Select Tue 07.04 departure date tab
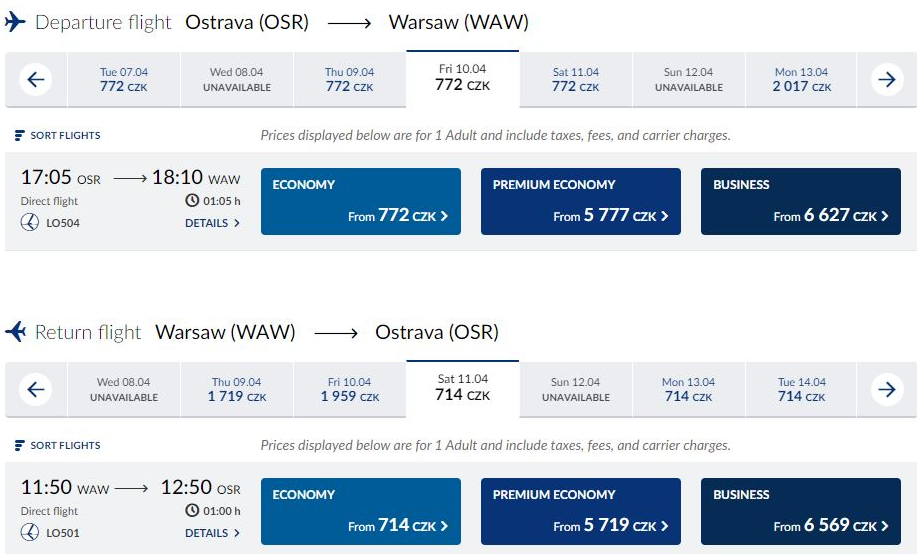Viewport: 917px width, 554px height. [124, 80]
